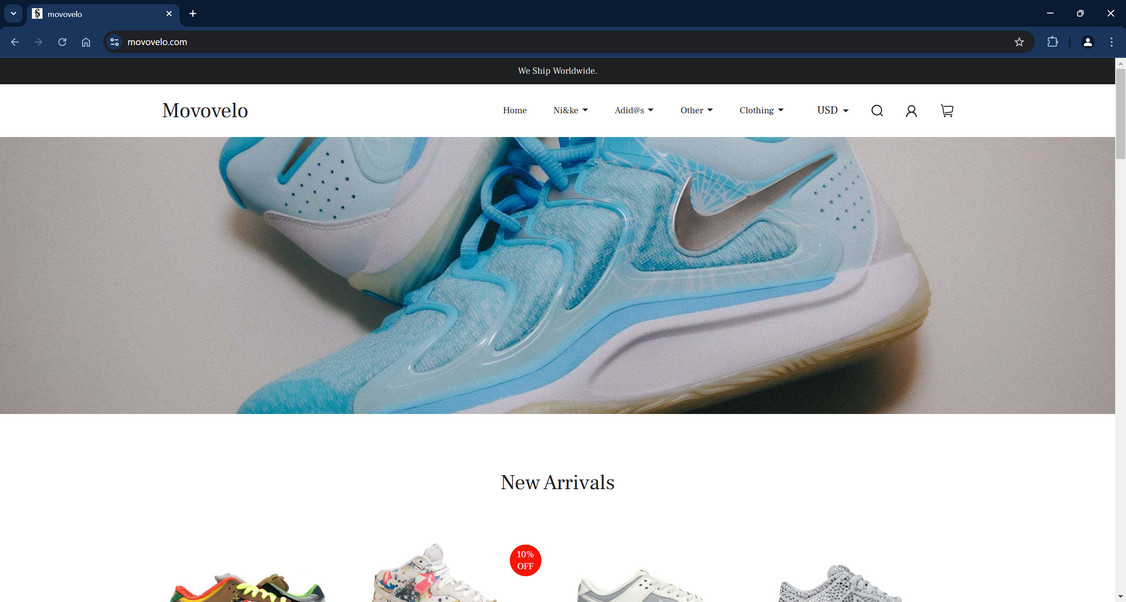Viewport: 1126px width, 602px height.
Task: Bookmark this page with star icon
Action: tap(1019, 42)
